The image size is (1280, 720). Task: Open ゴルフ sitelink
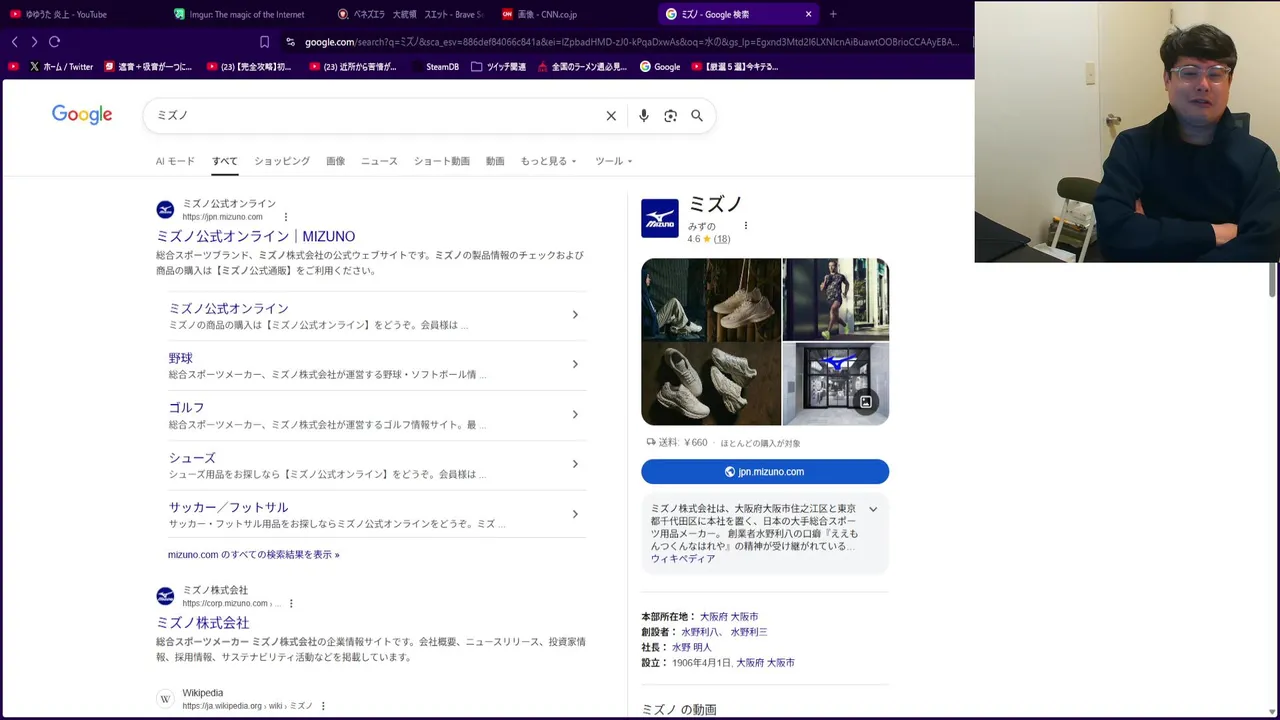pos(186,408)
